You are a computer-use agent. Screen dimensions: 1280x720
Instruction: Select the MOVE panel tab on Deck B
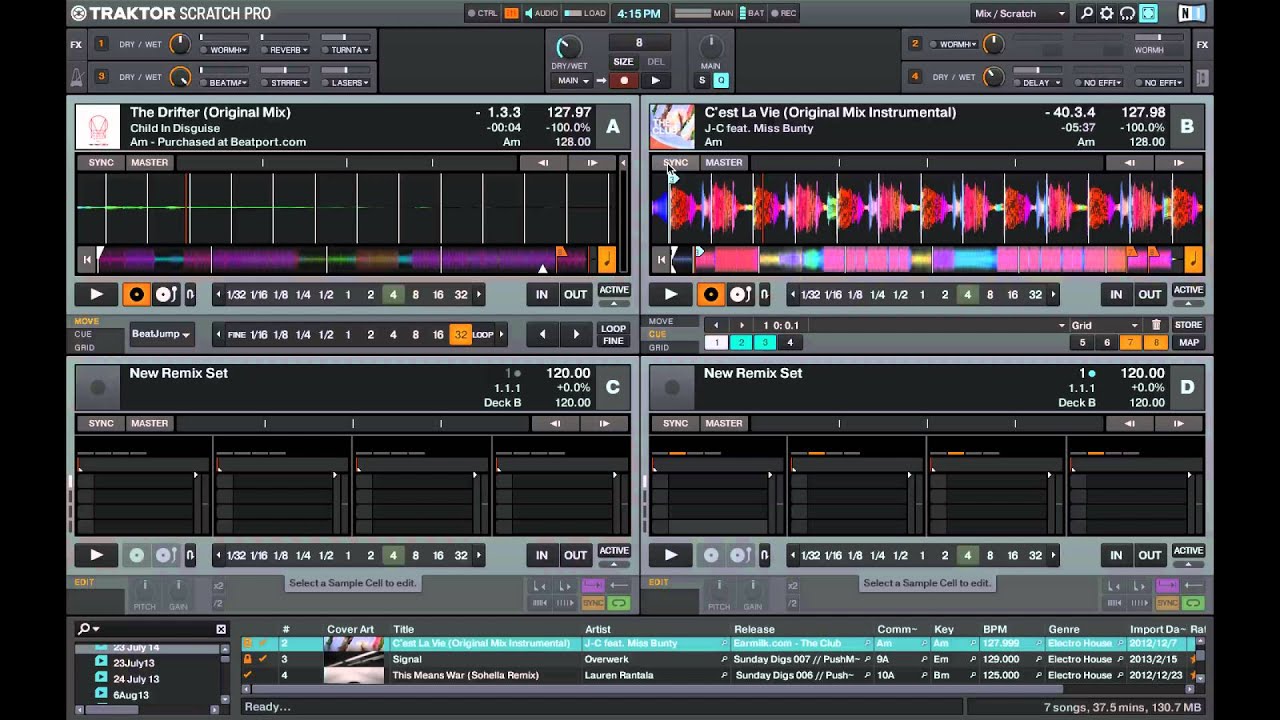pyautogui.click(x=660, y=322)
